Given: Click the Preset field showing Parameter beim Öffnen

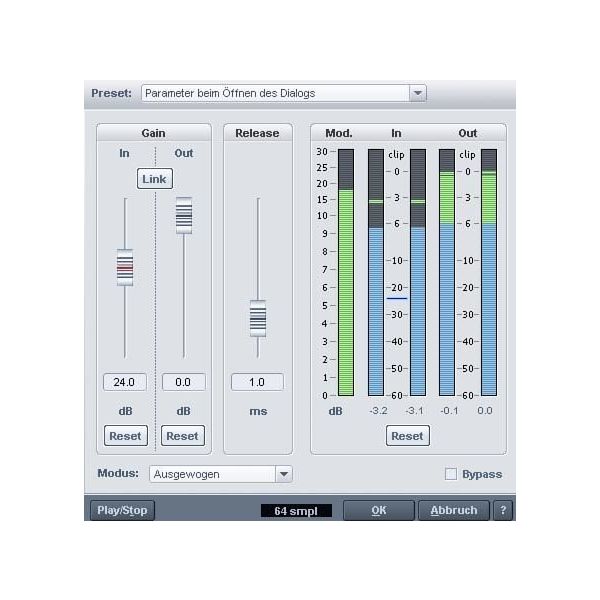Looking at the screenshot, I should (274, 93).
